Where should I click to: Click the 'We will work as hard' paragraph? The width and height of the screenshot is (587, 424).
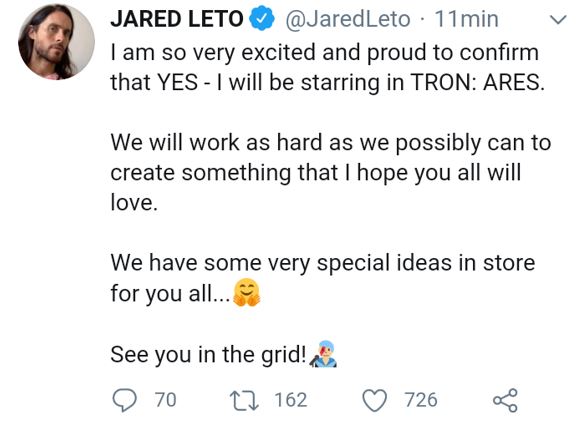click(x=331, y=173)
